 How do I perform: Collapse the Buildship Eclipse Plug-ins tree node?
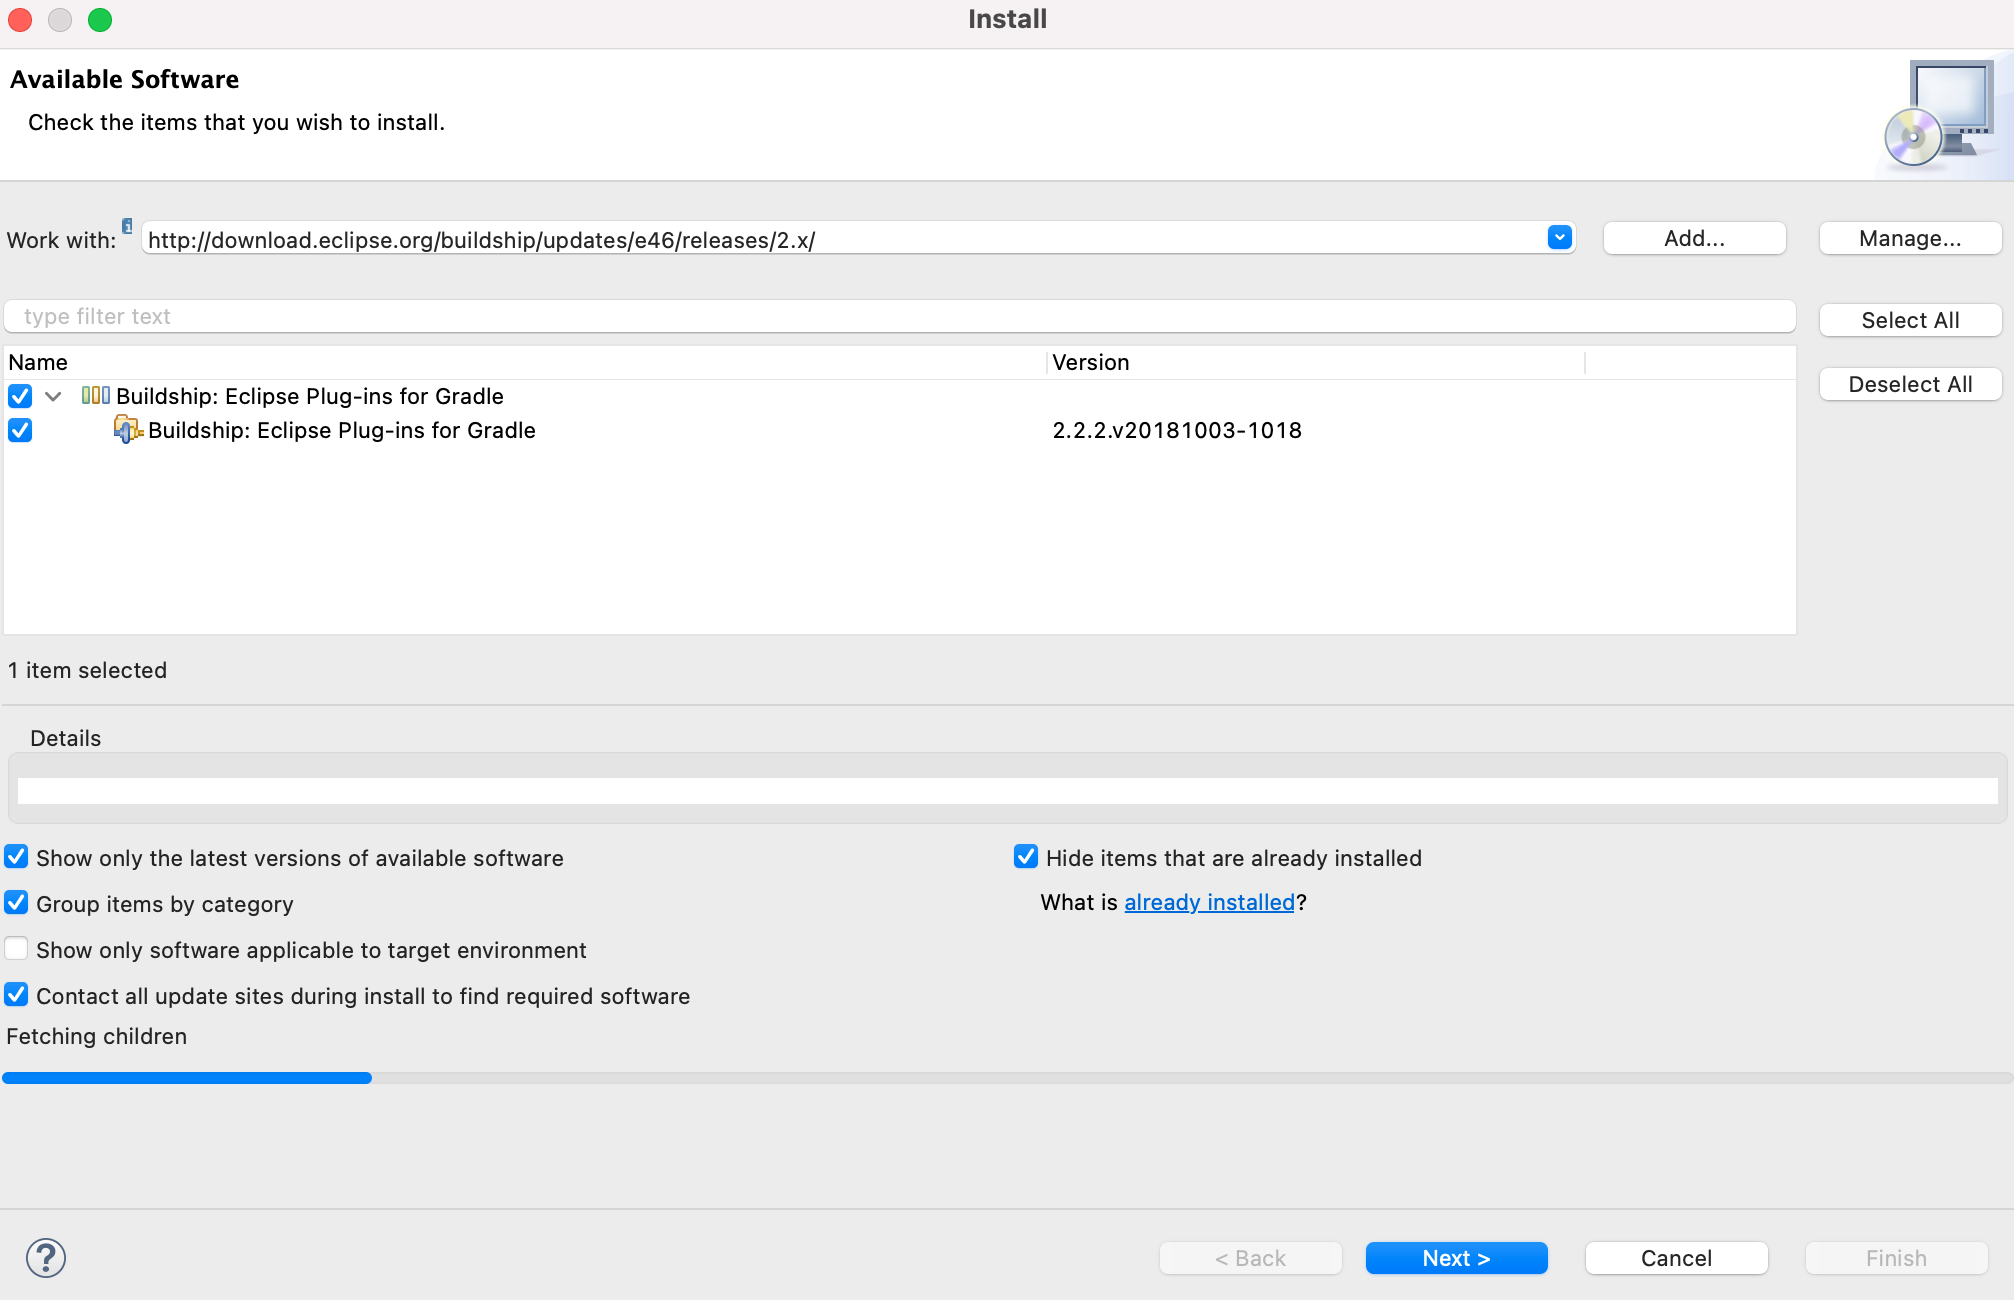click(x=53, y=396)
